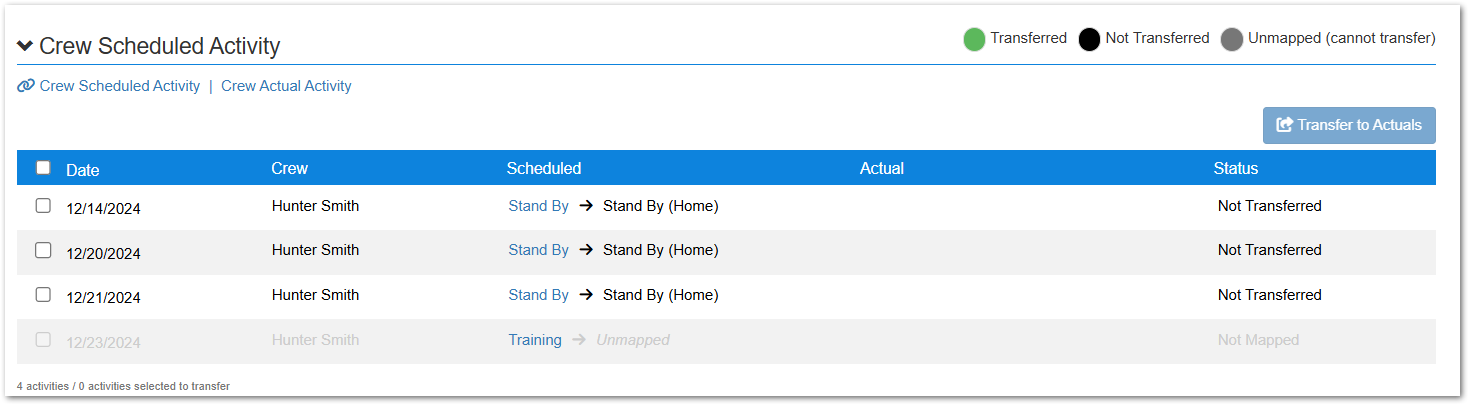This screenshot has height=405, width=1469.
Task: Click the chain link icon beside Crew Scheduled Activity
Action: 26,86
